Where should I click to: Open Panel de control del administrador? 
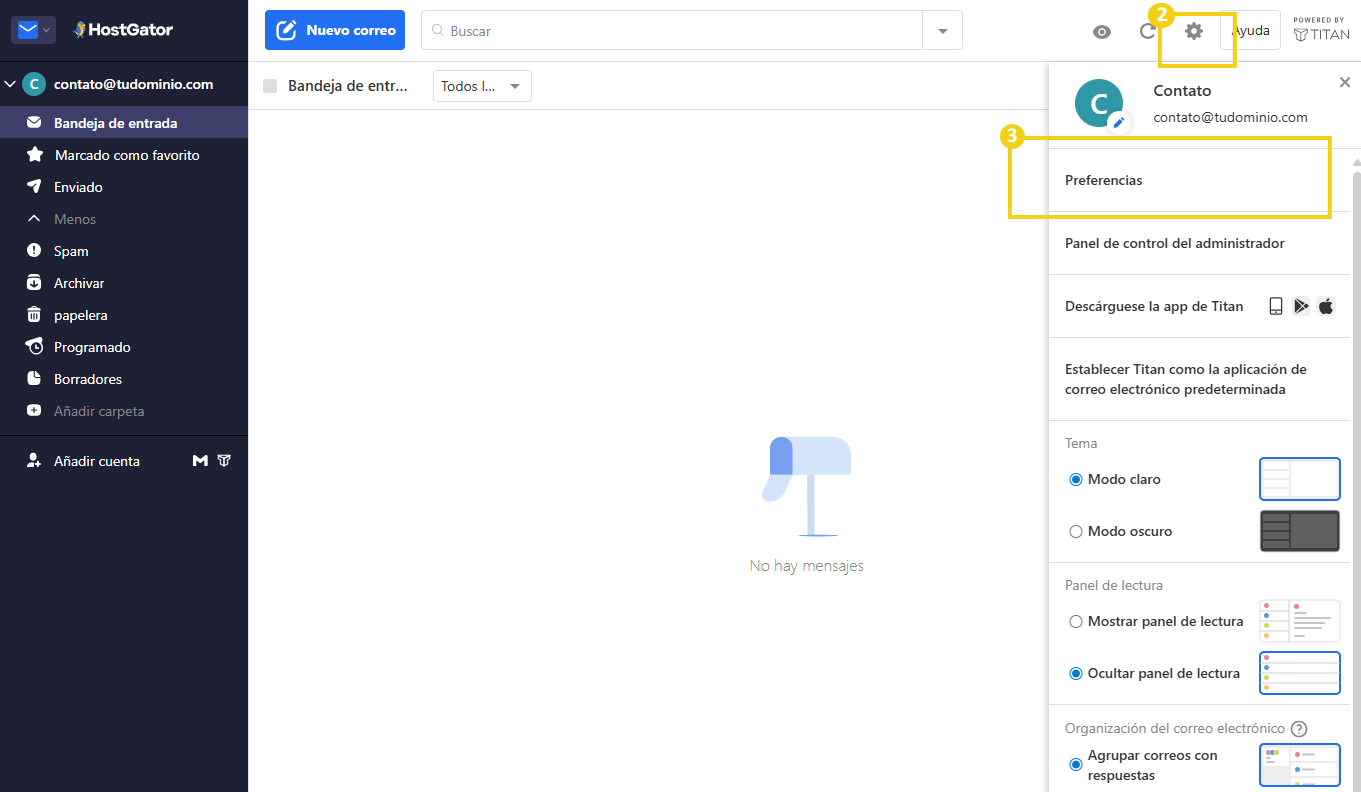pos(1174,243)
